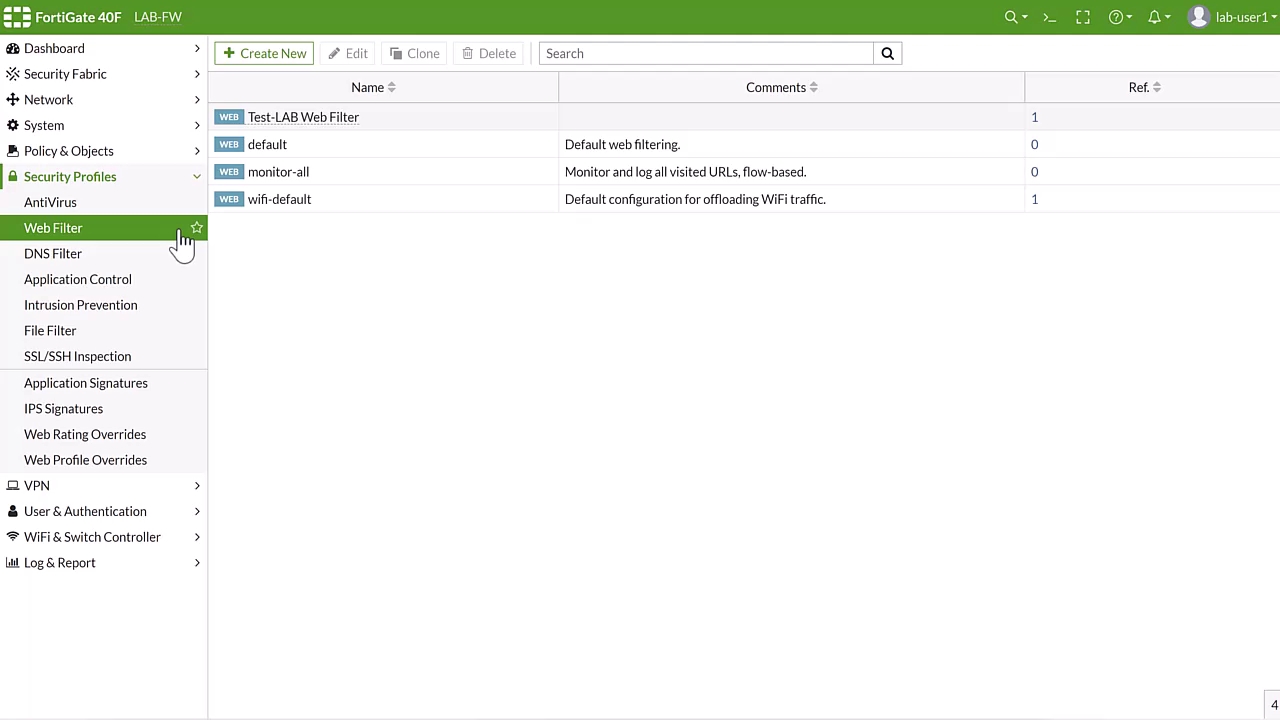Click the FortiGate logo icon
The width and height of the screenshot is (1280, 720).
(17, 17)
